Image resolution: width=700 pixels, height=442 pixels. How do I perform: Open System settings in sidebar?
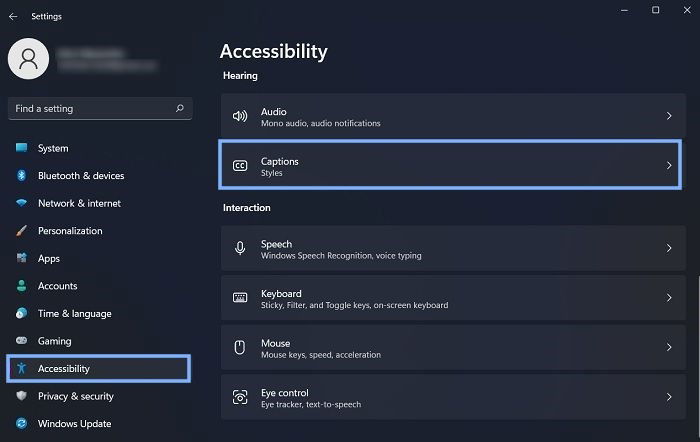tap(99, 148)
